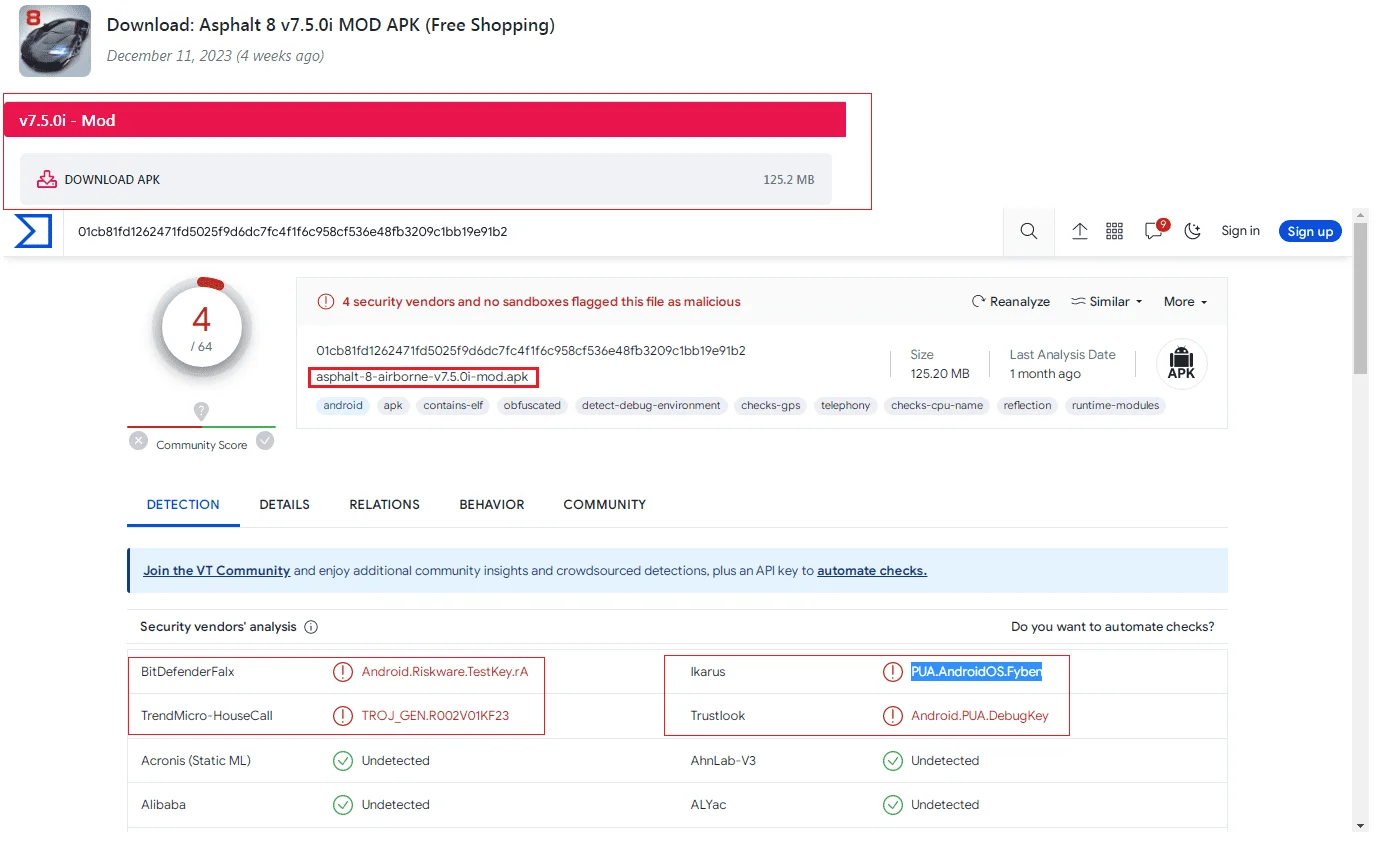Click the Reanalyze button
Image resolution: width=1376 pixels, height=846 pixels.
(1011, 302)
